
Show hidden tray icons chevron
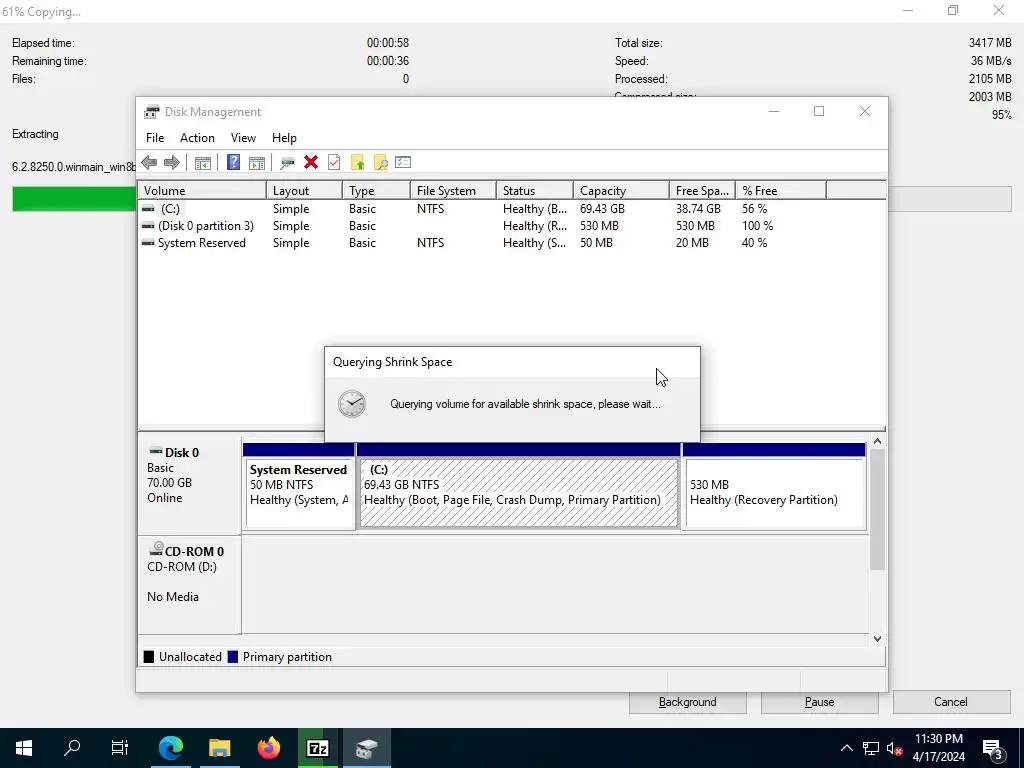coord(846,748)
